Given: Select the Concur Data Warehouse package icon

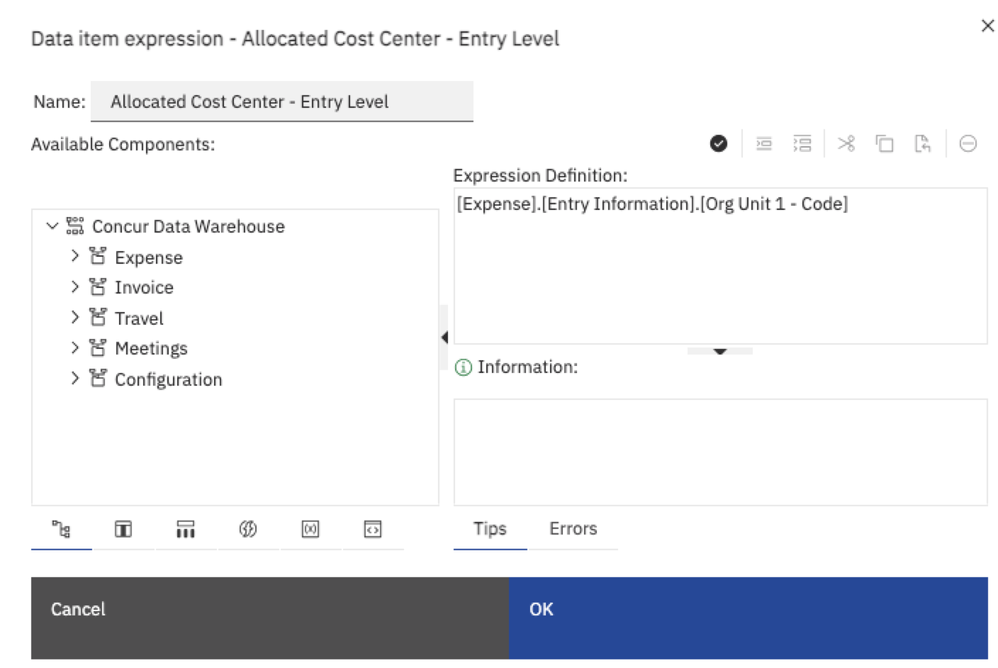Looking at the screenshot, I should 75,226.
